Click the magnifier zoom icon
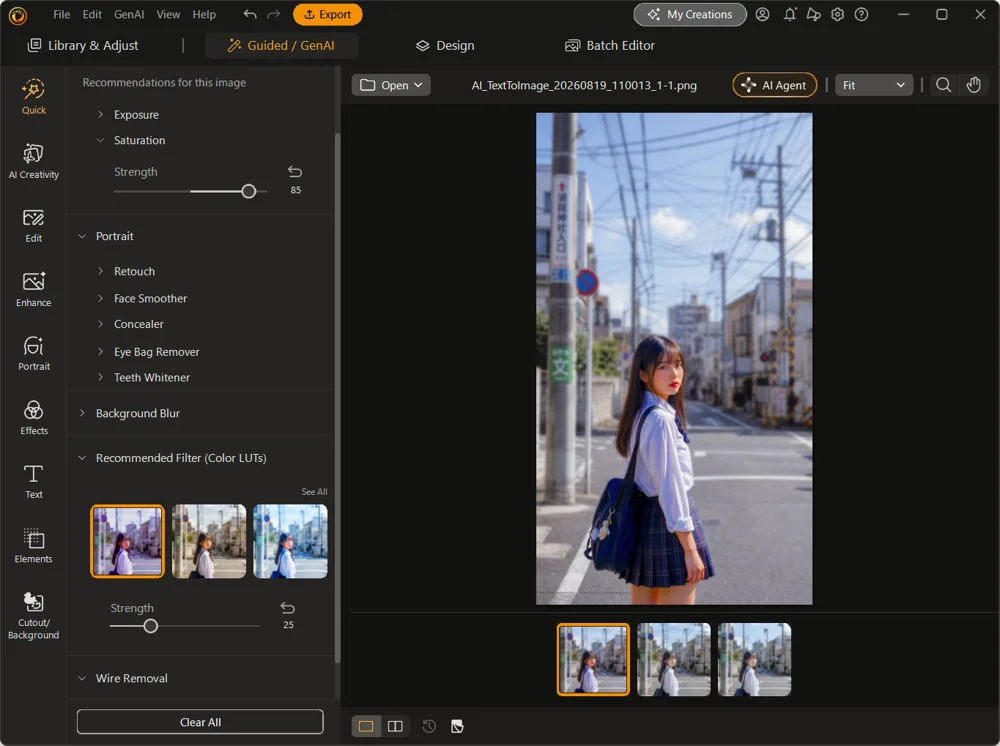This screenshot has width=1000, height=746. tap(943, 85)
